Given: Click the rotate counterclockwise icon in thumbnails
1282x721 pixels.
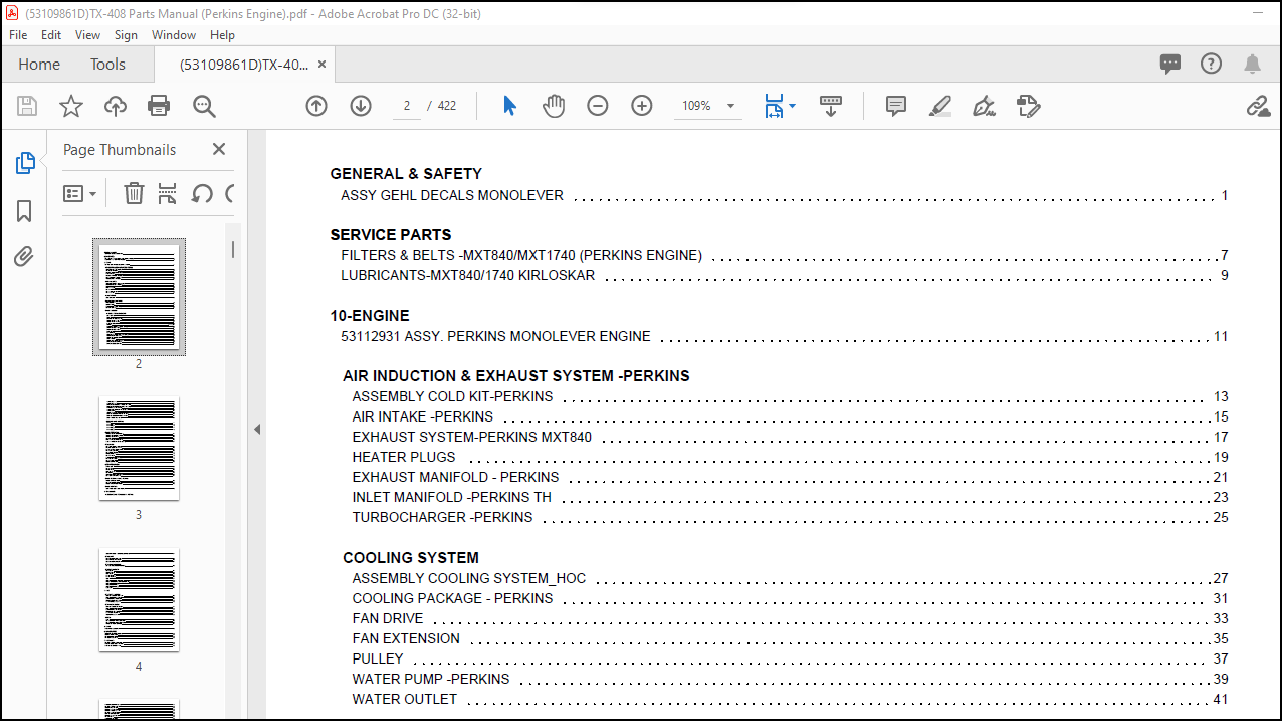Looking at the screenshot, I should (202, 193).
